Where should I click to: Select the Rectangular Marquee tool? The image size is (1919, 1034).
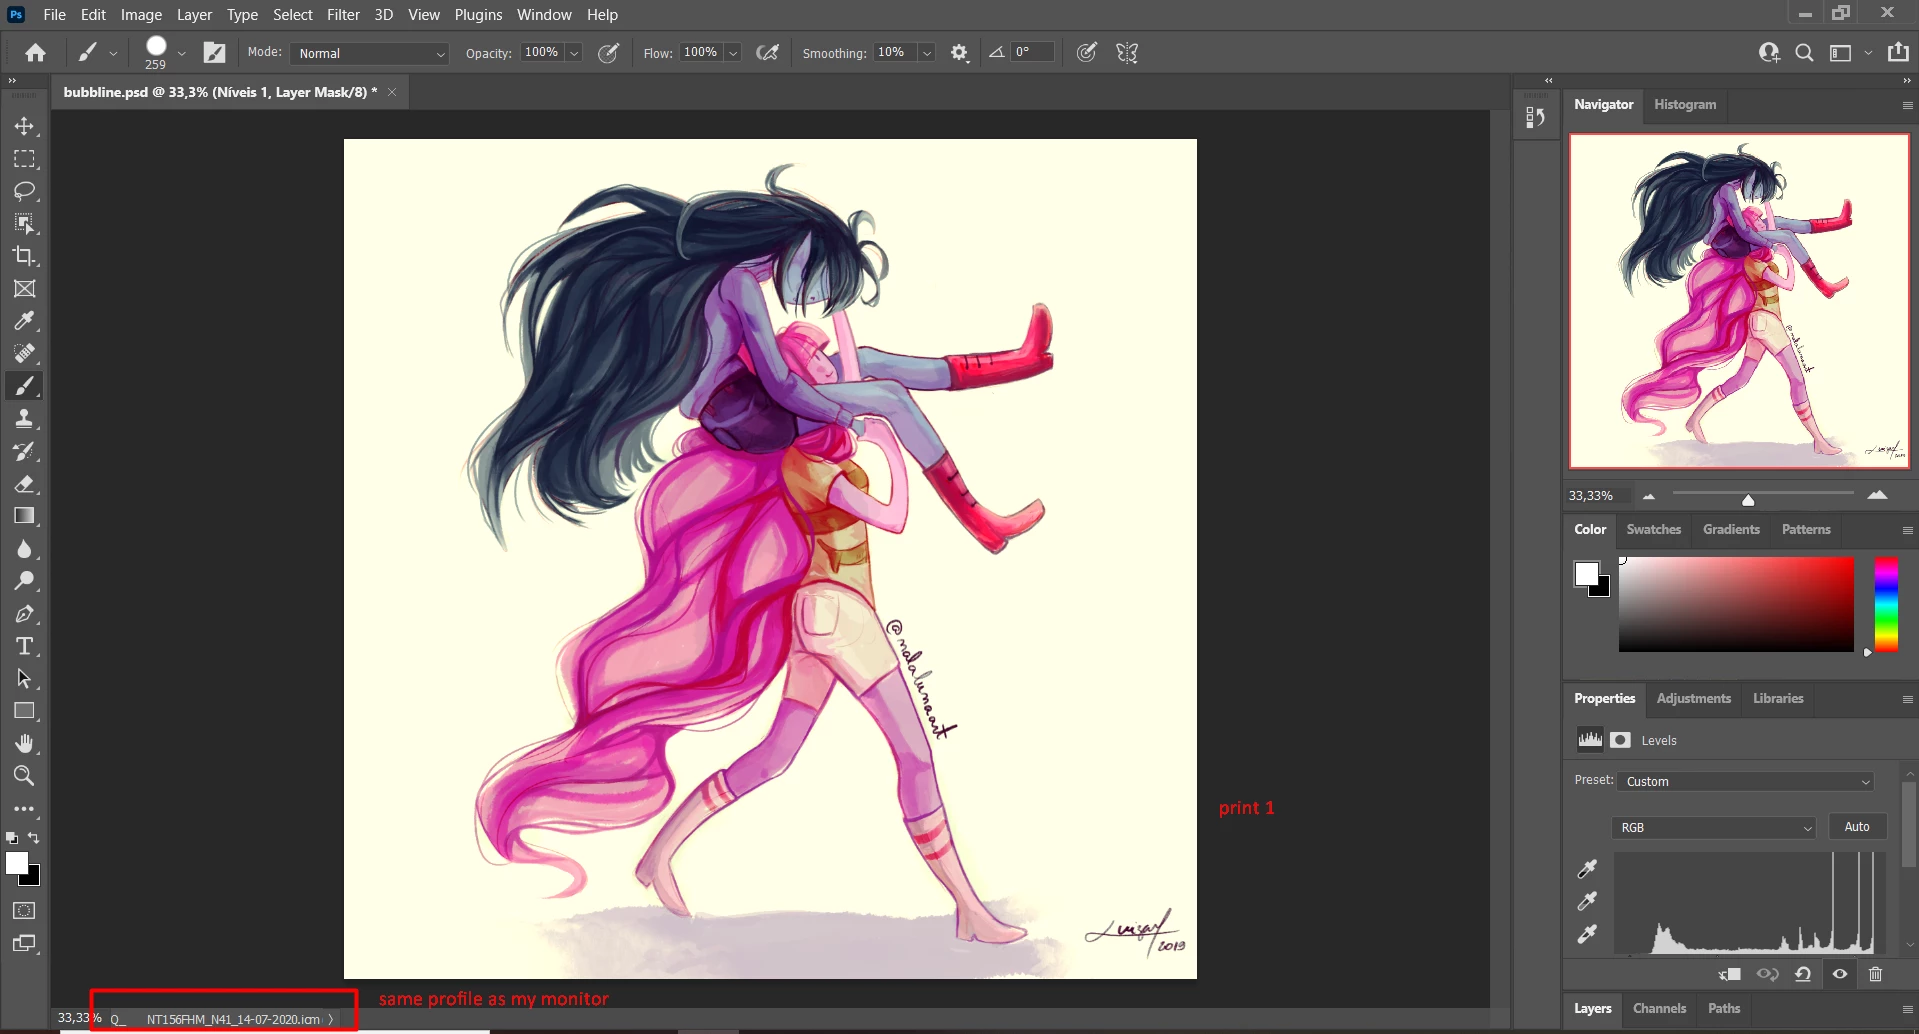(25, 159)
